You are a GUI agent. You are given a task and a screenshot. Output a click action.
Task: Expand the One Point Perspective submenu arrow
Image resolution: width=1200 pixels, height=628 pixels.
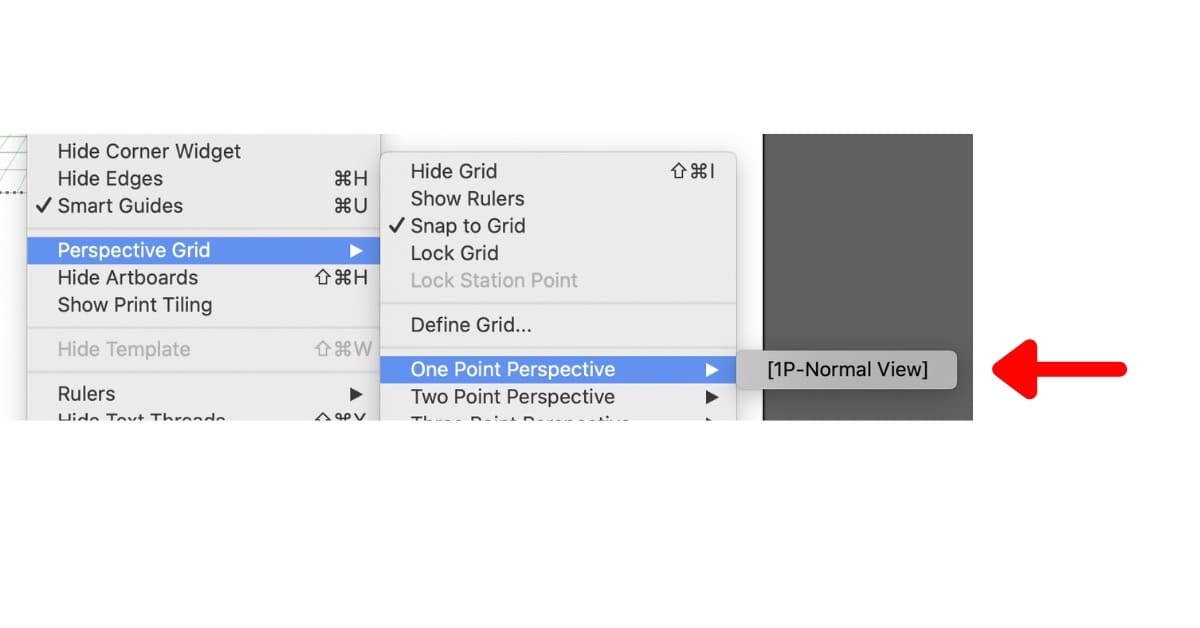[712, 370]
